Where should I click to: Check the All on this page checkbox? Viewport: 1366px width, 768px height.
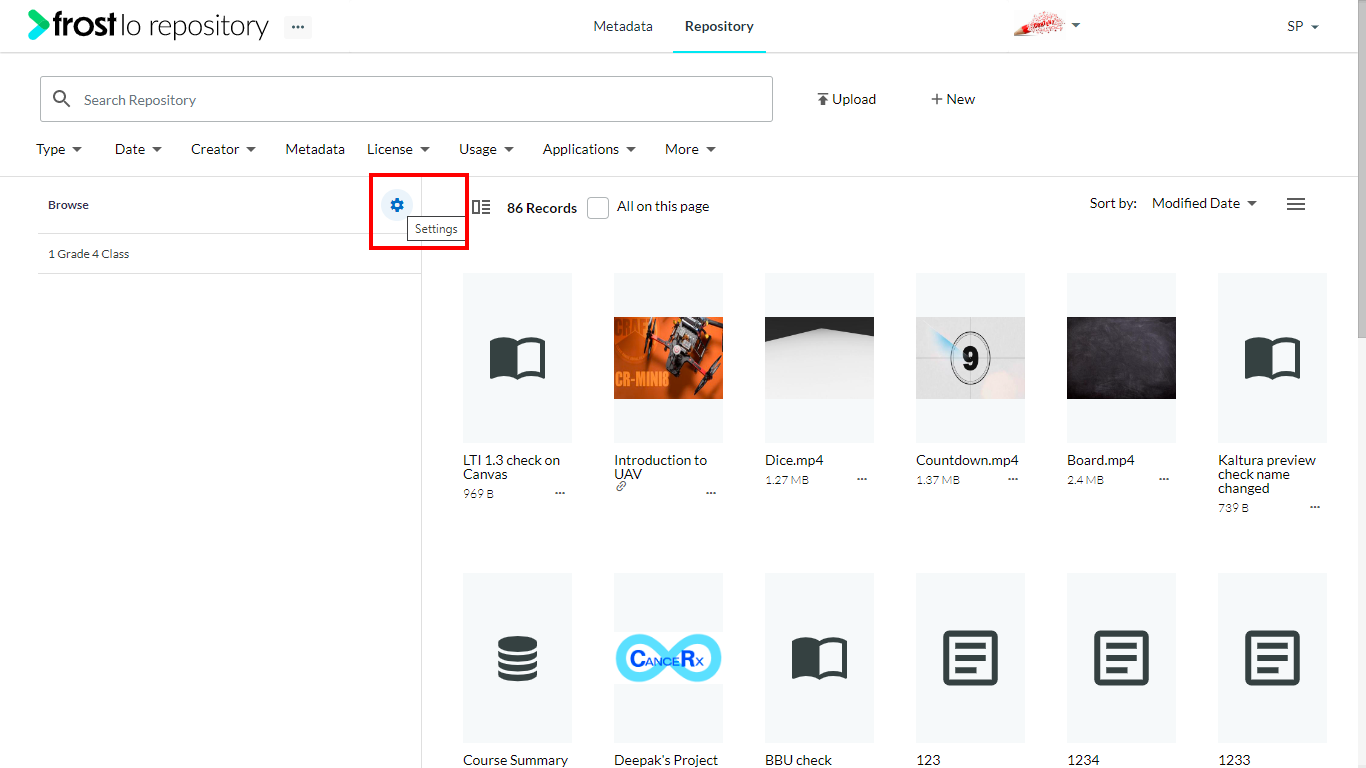click(598, 208)
